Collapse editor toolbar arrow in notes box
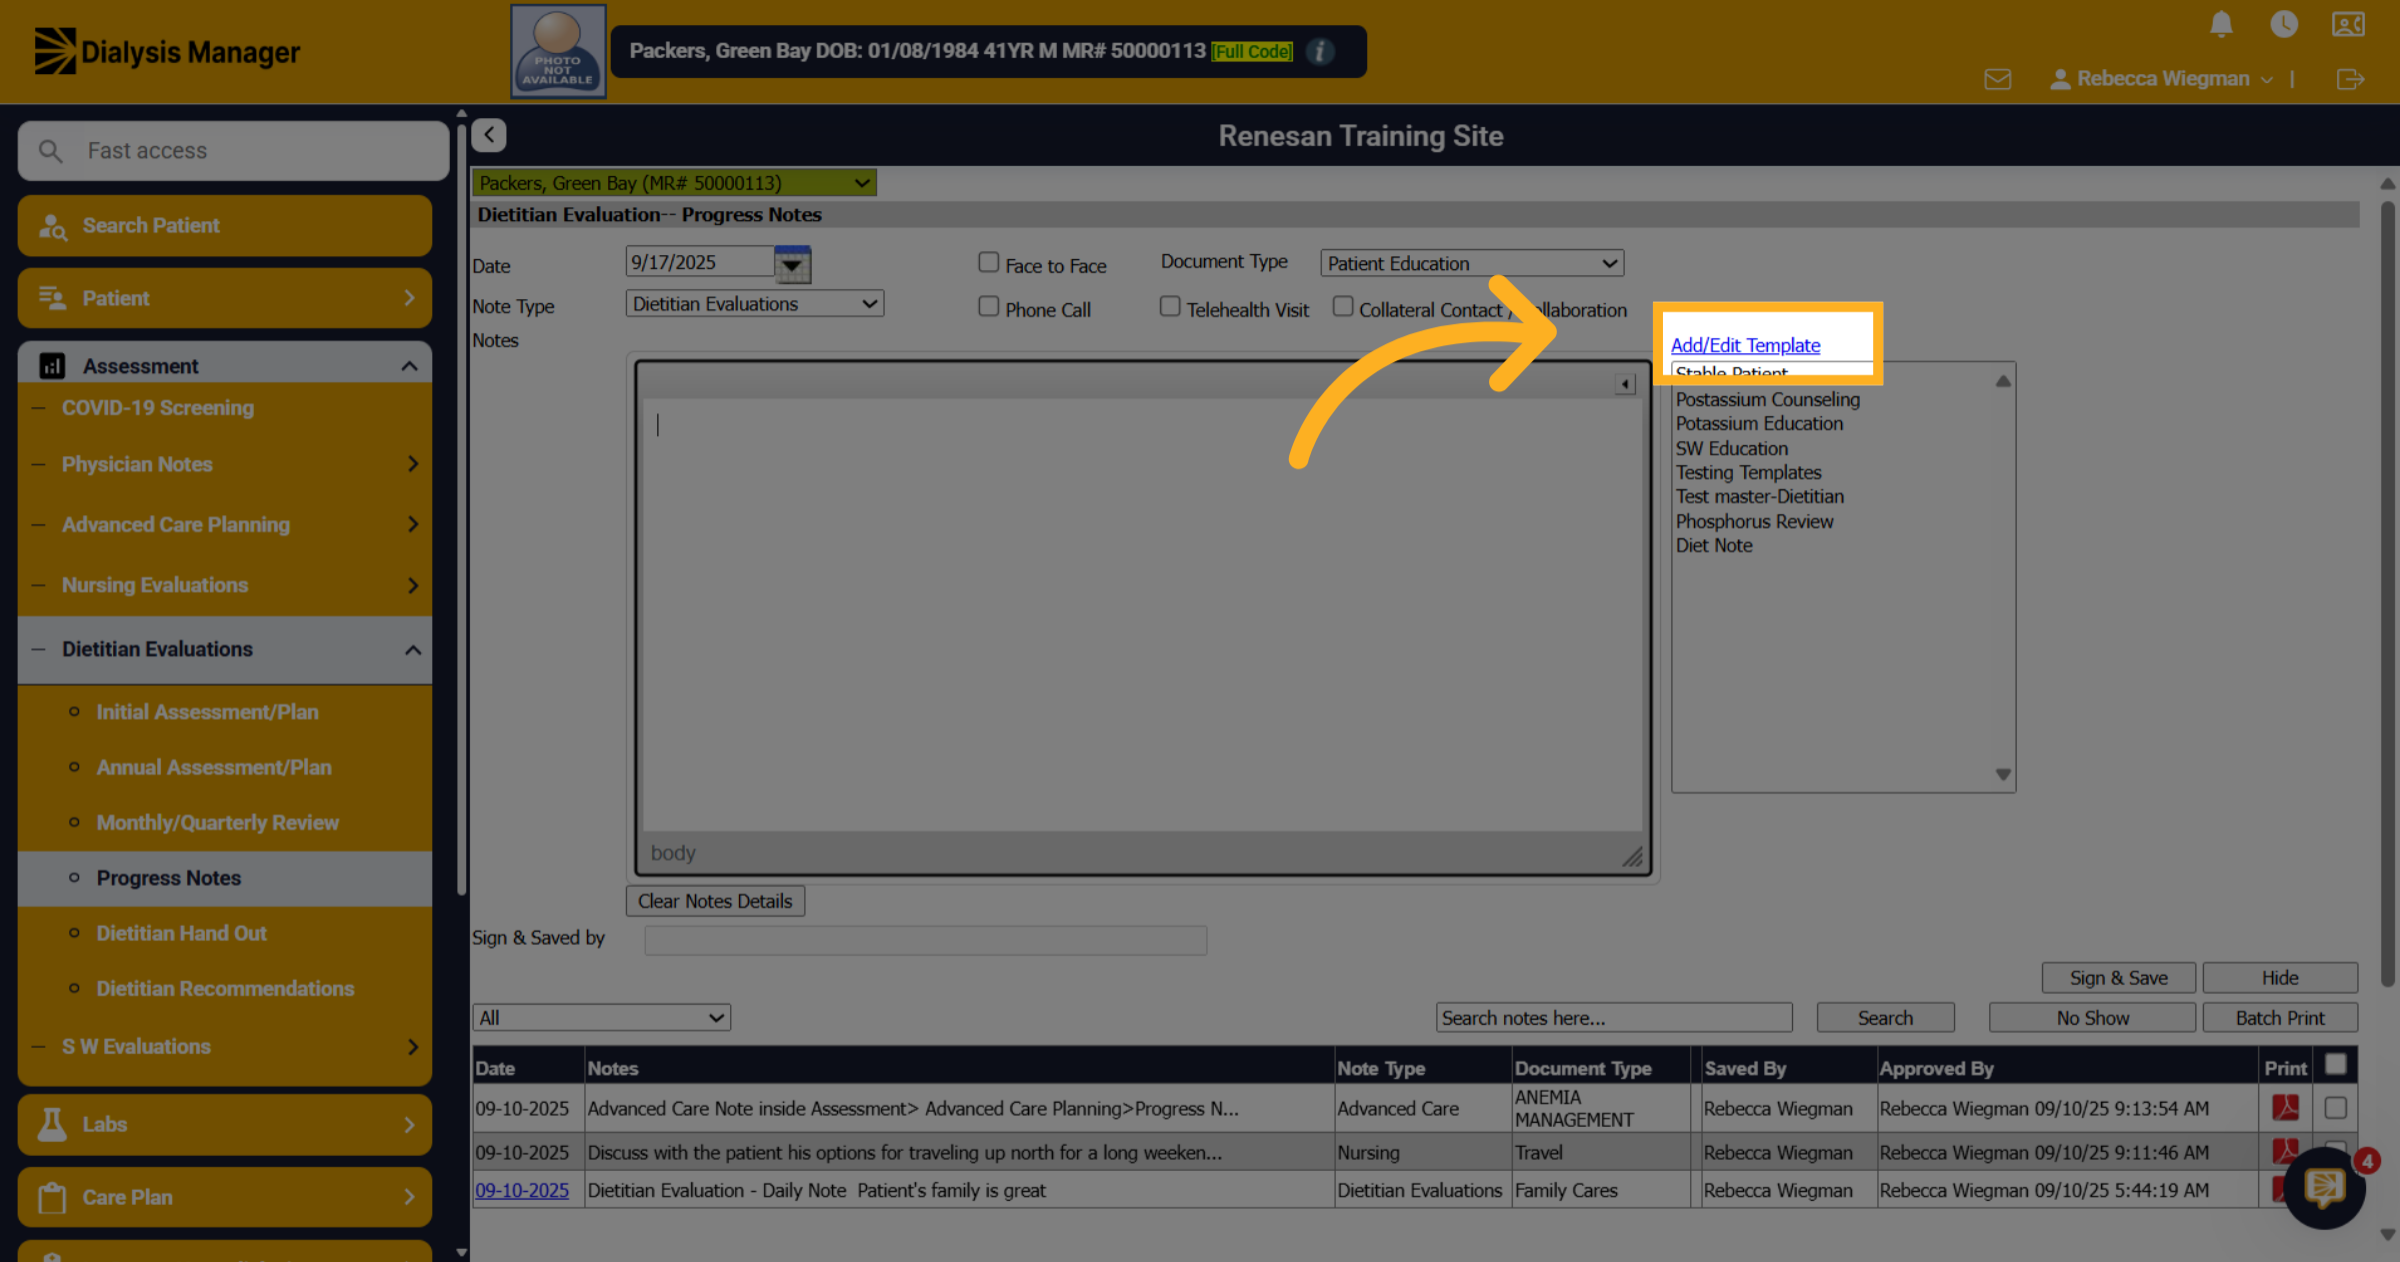Screen dimensions: 2400x1262 pos(1625,384)
